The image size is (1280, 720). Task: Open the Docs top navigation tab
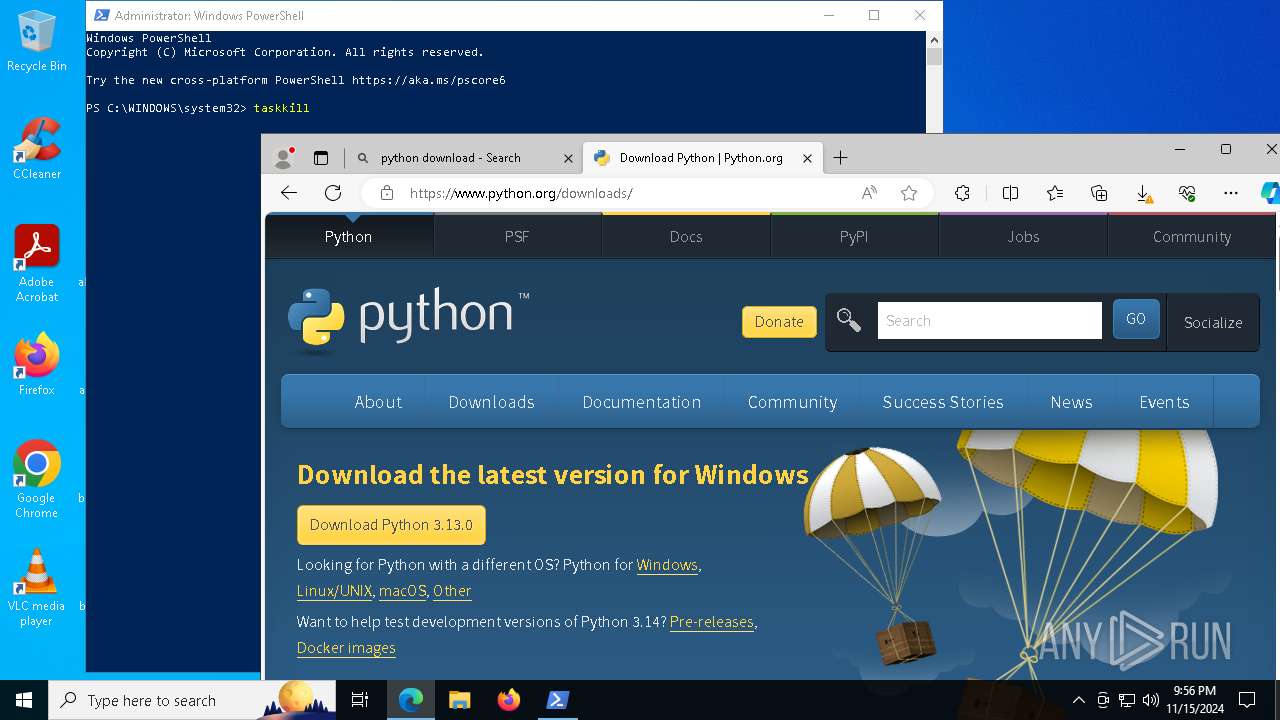[x=686, y=237]
